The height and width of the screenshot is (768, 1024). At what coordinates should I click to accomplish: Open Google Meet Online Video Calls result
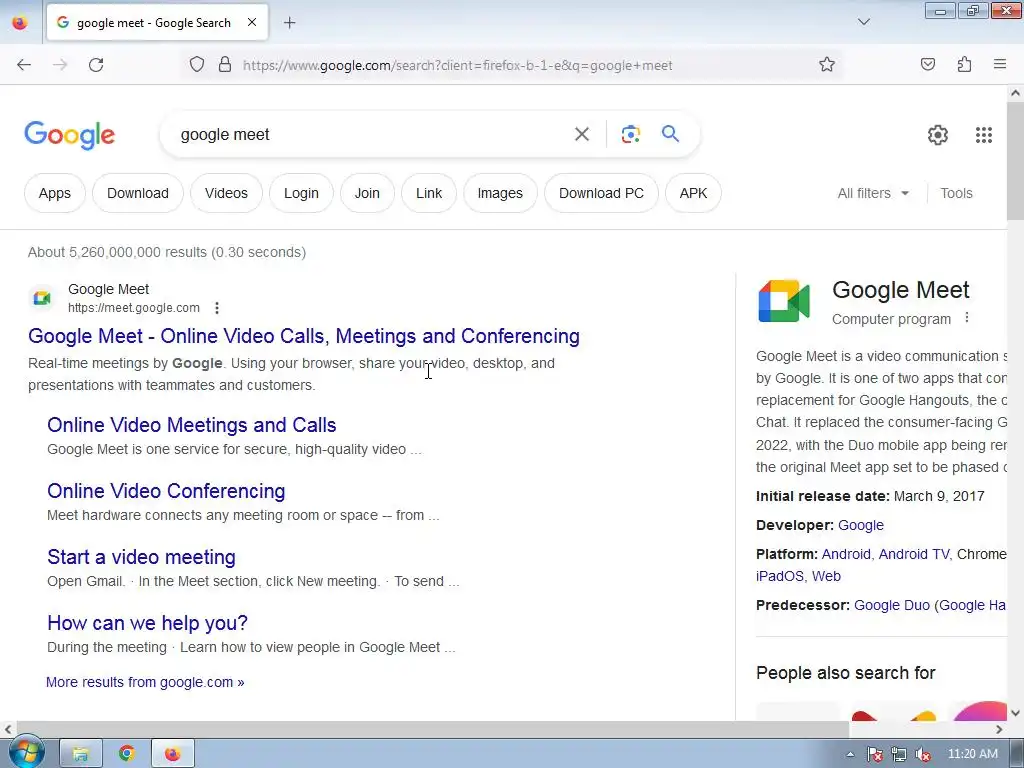point(304,336)
